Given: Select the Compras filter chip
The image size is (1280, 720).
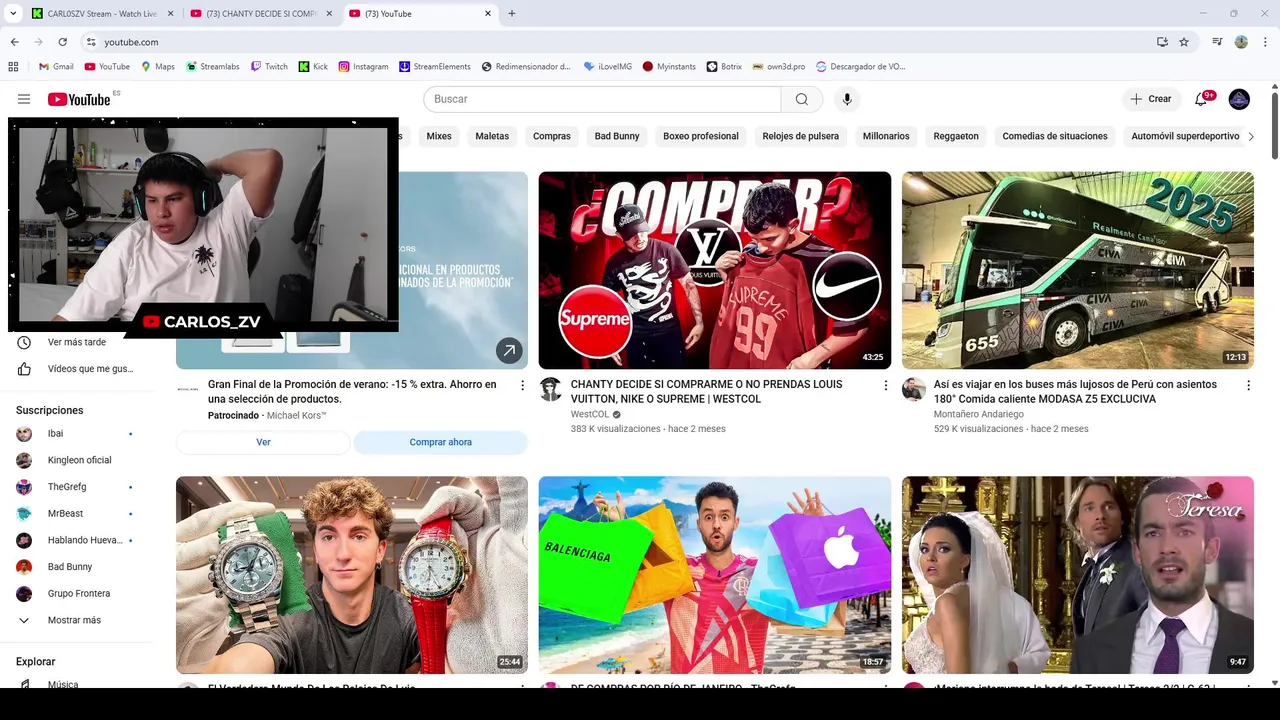Looking at the screenshot, I should pos(552,136).
